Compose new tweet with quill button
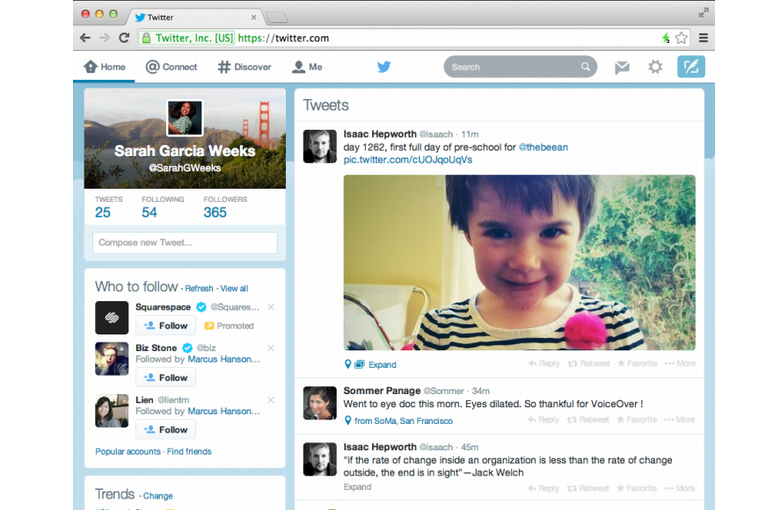Screen dimensions: 776x510 pos(691,67)
